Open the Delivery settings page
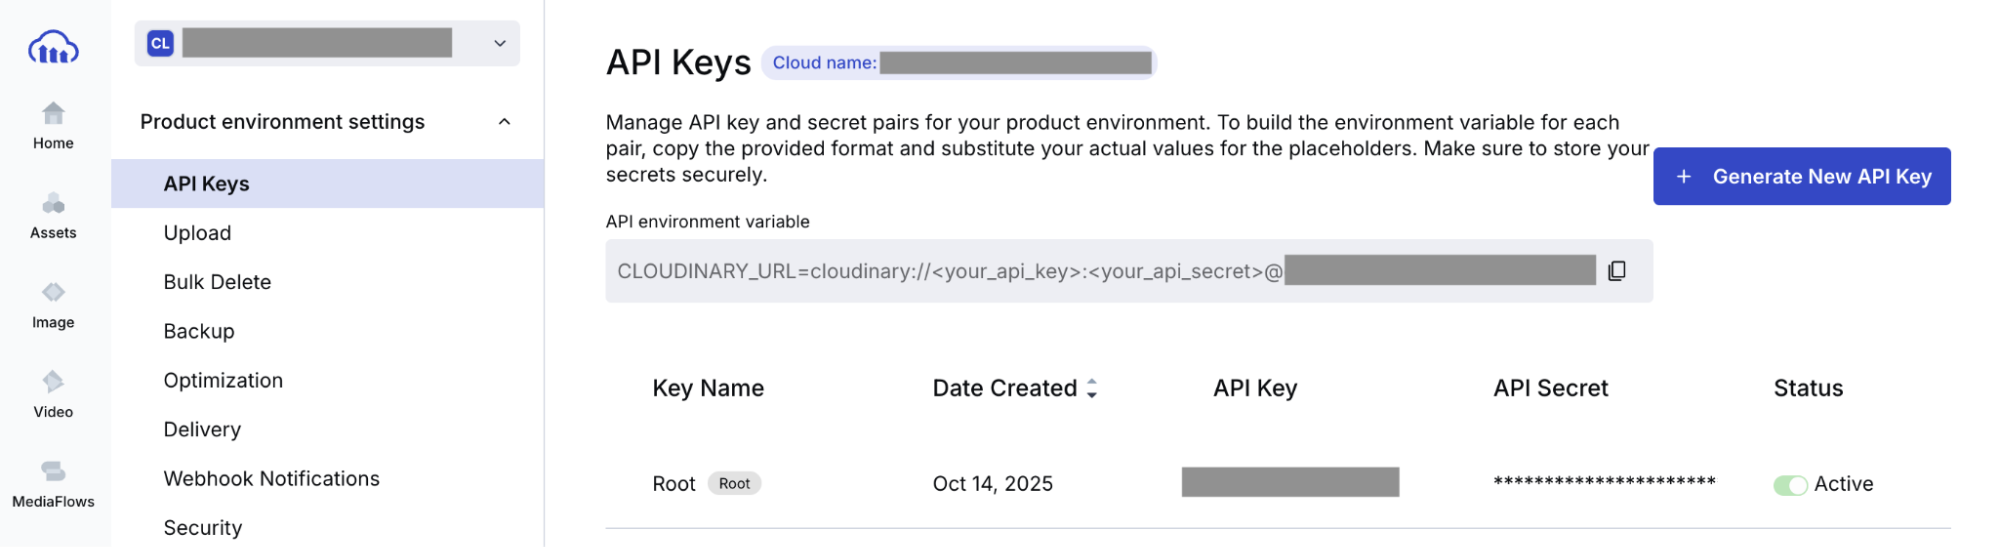Screen dimensions: 1999x547 [202, 429]
